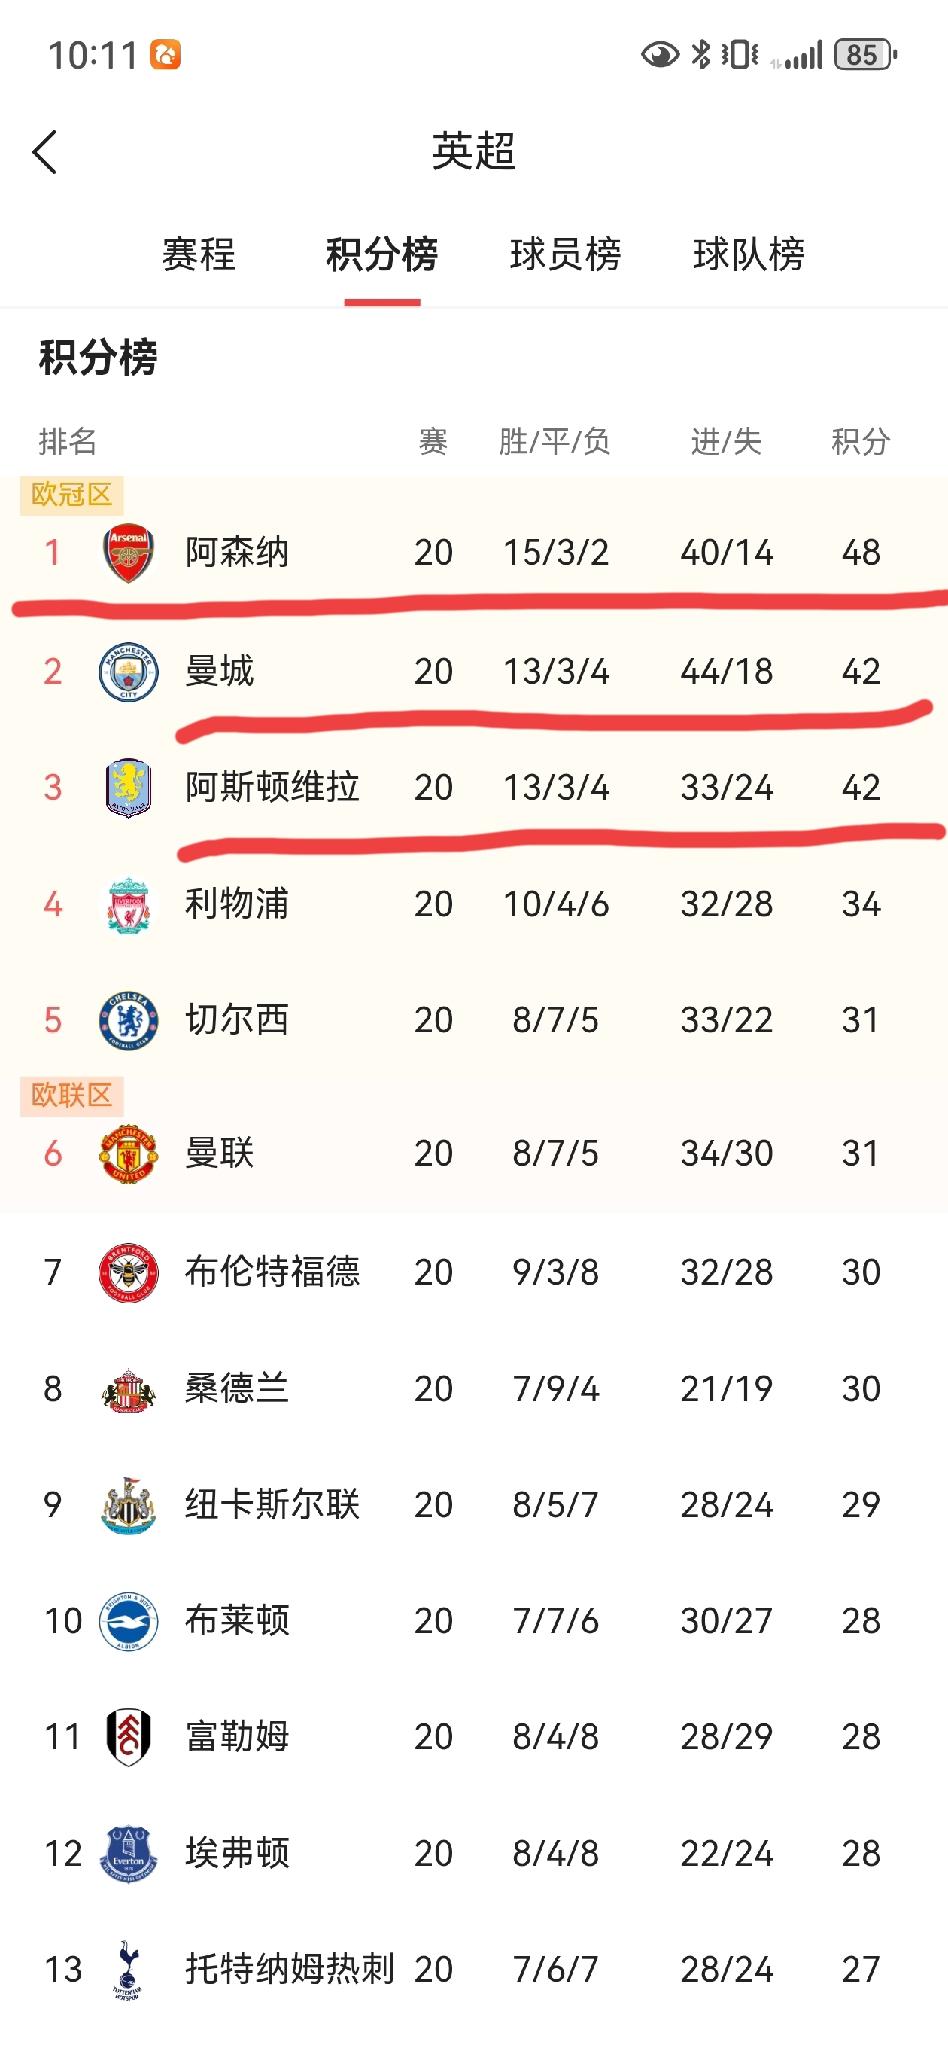Select the 球队榜 tab
The width and height of the screenshot is (948, 2048).
[x=748, y=254]
